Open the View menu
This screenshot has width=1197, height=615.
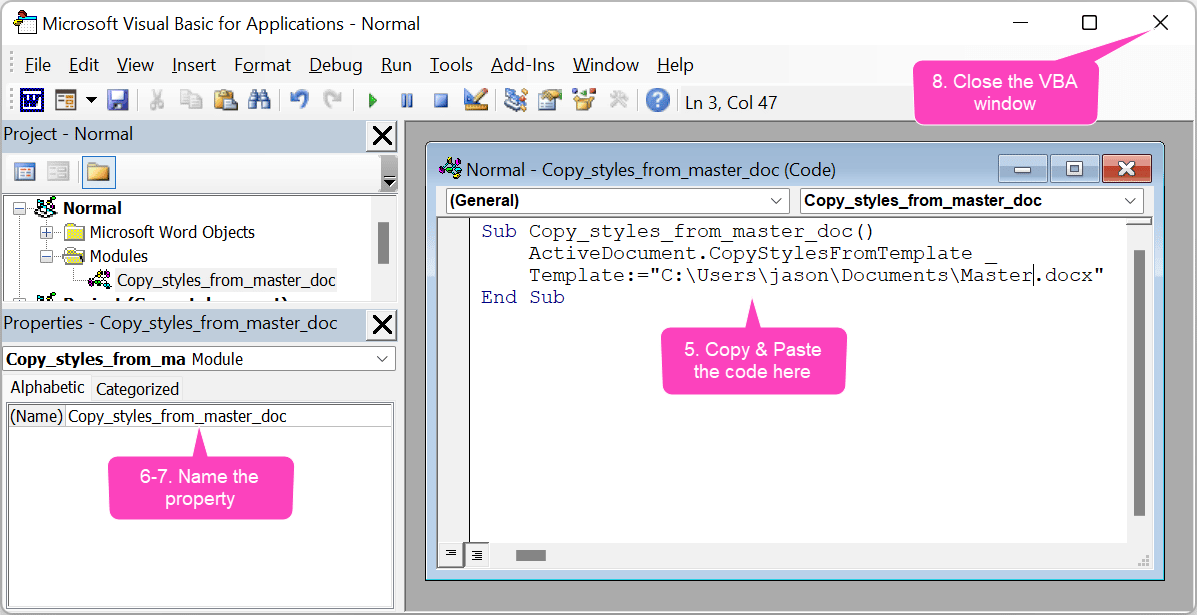click(x=135, y=65)
